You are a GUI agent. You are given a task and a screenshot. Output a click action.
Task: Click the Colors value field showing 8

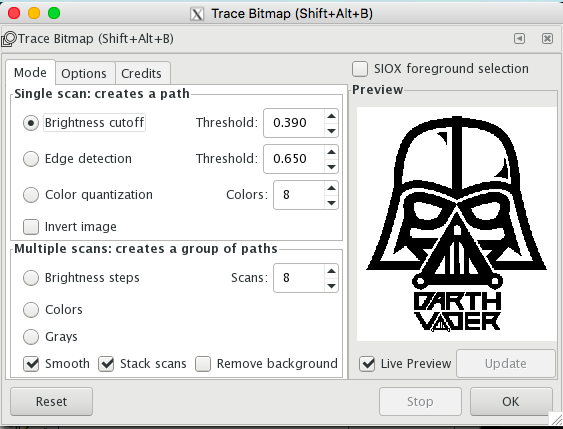click(299, 195)
